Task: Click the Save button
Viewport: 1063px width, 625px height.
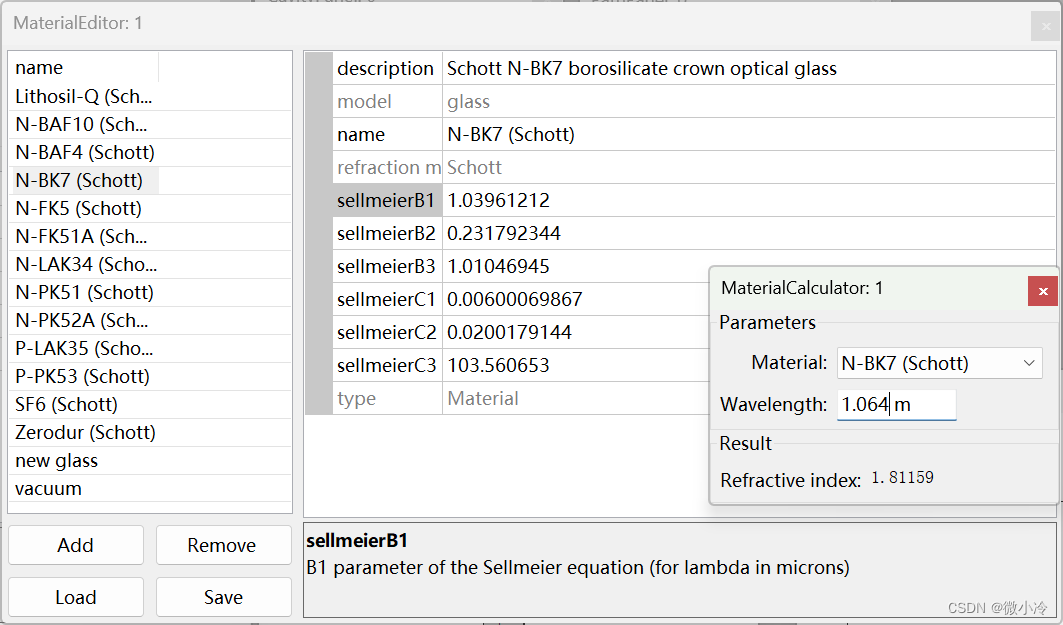Action: [224, 597]
